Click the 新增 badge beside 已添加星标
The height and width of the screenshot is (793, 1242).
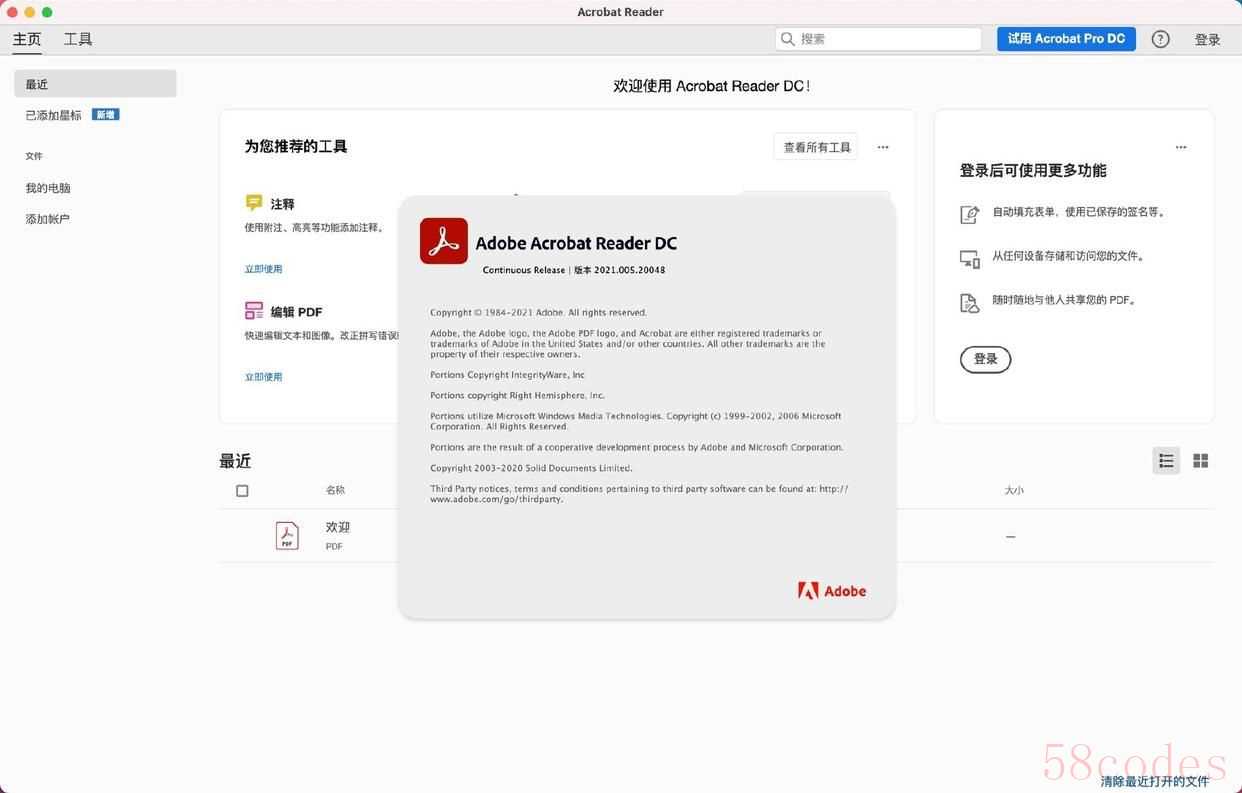point(106,115)
